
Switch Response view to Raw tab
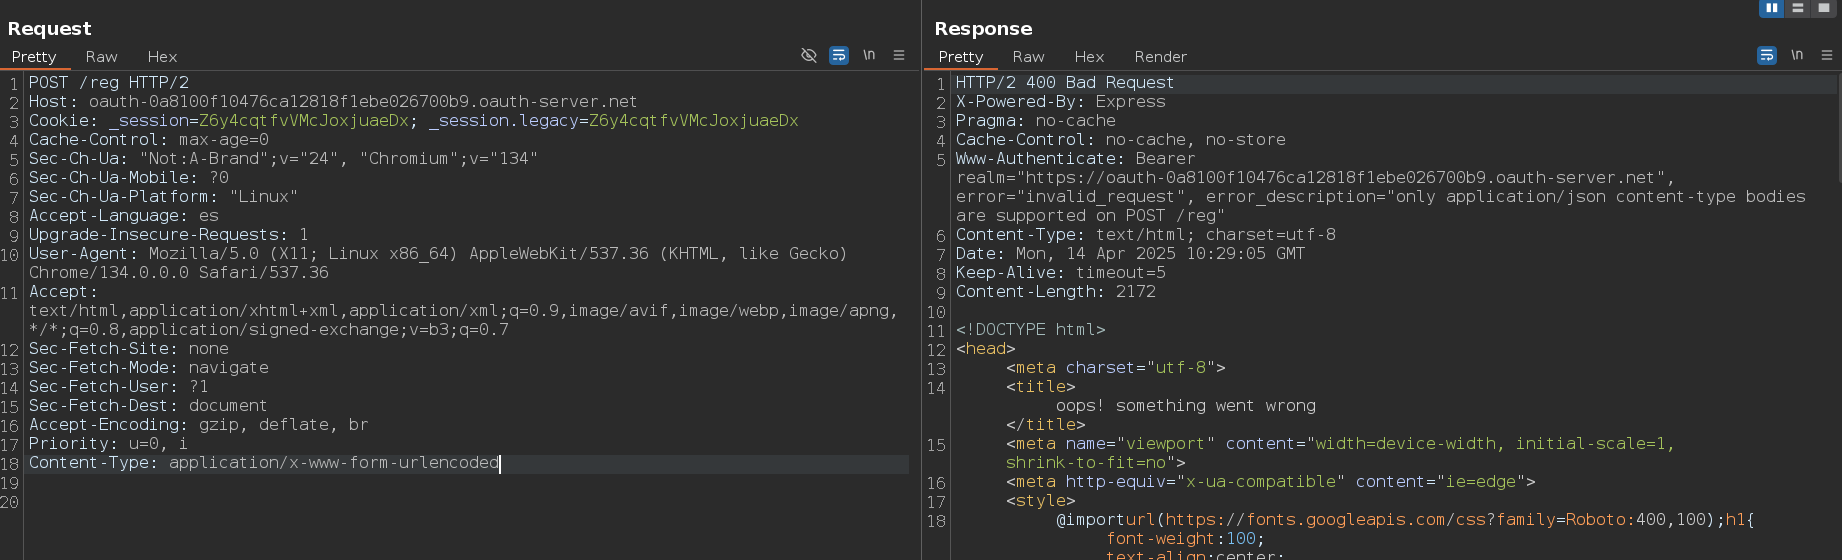[x=1028, y=57]
